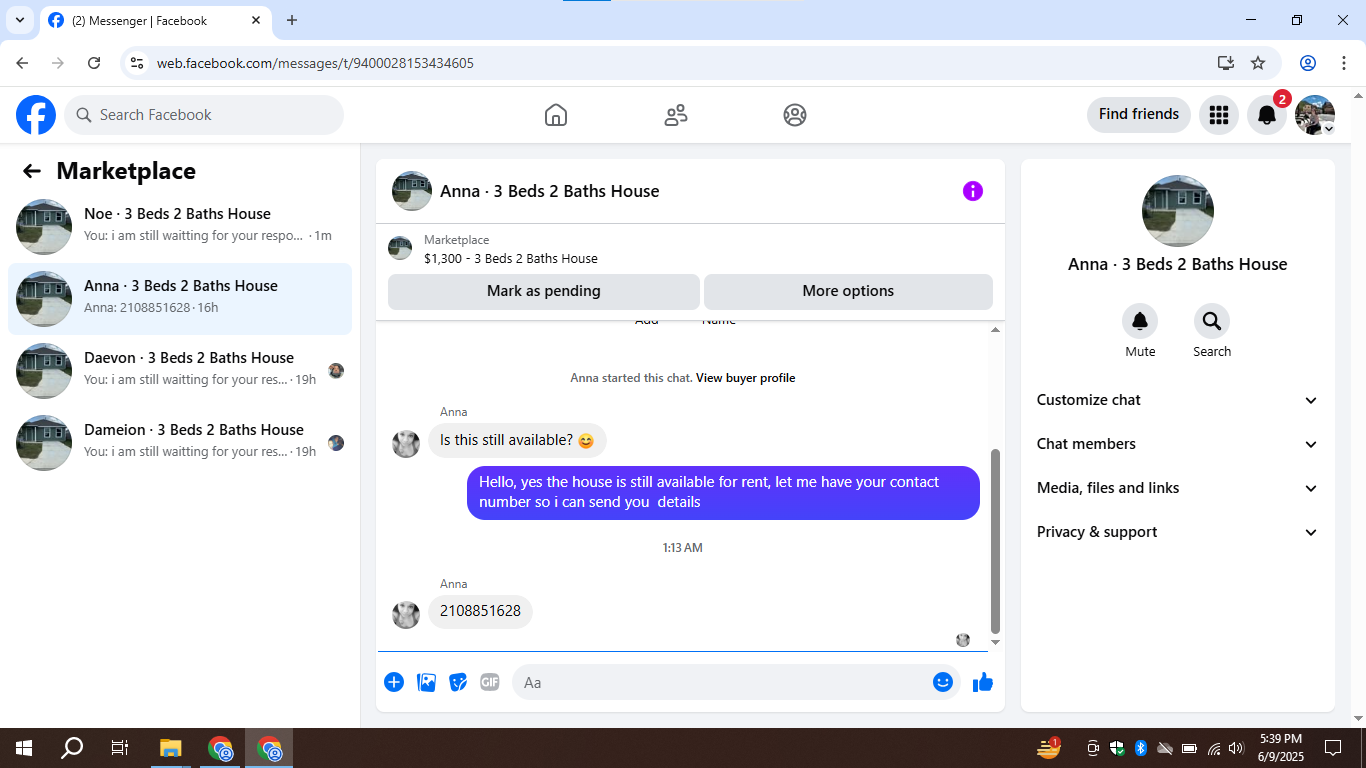Image resolution: width=1366 pixels, height=768 pixels.
Task: Click the "Is this still available?" message
Action: (x=517, y=440)
